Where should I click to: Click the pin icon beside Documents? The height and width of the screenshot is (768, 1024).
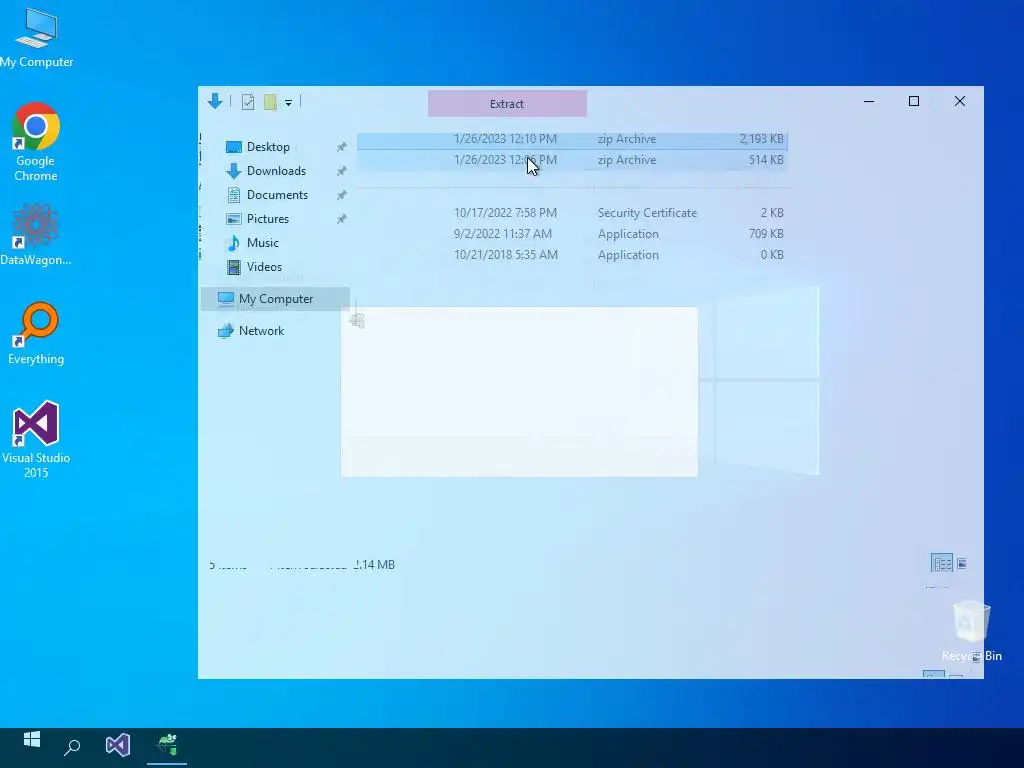(x=341, y=195)
